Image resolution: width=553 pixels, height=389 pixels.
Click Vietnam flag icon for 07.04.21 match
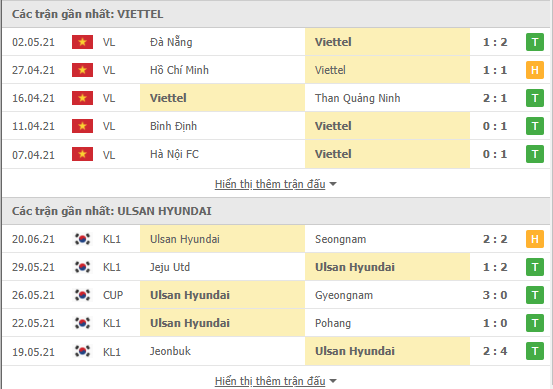[x=83, y=154]
